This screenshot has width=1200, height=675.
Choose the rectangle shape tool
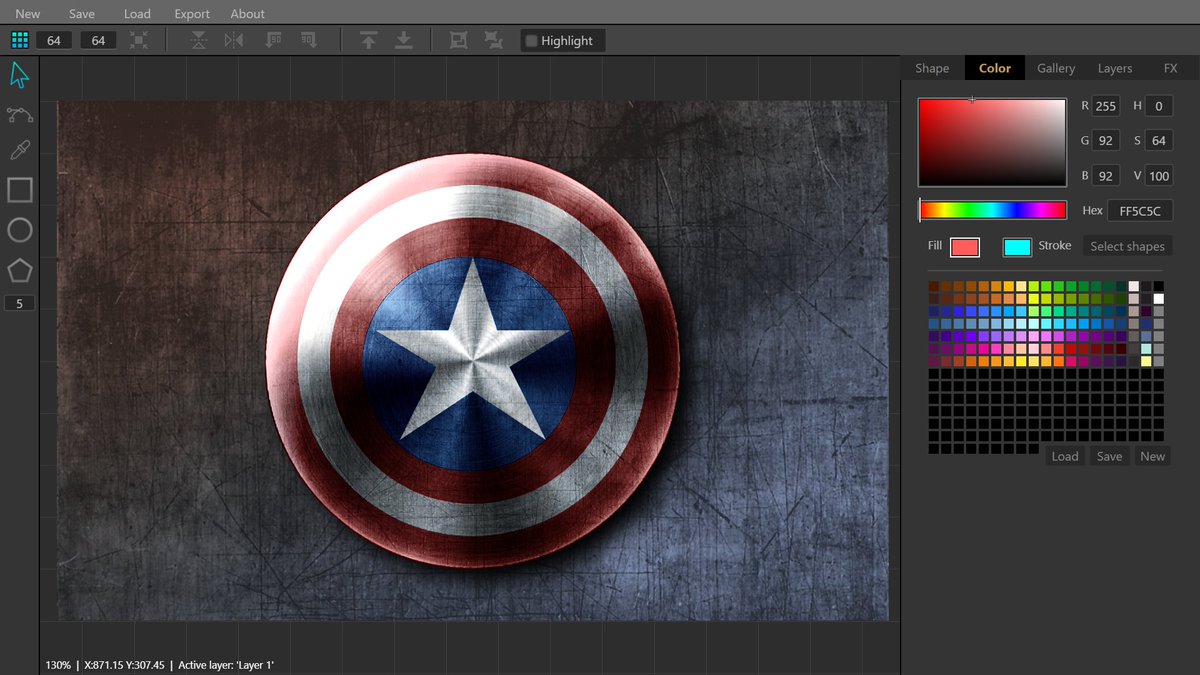20,190
